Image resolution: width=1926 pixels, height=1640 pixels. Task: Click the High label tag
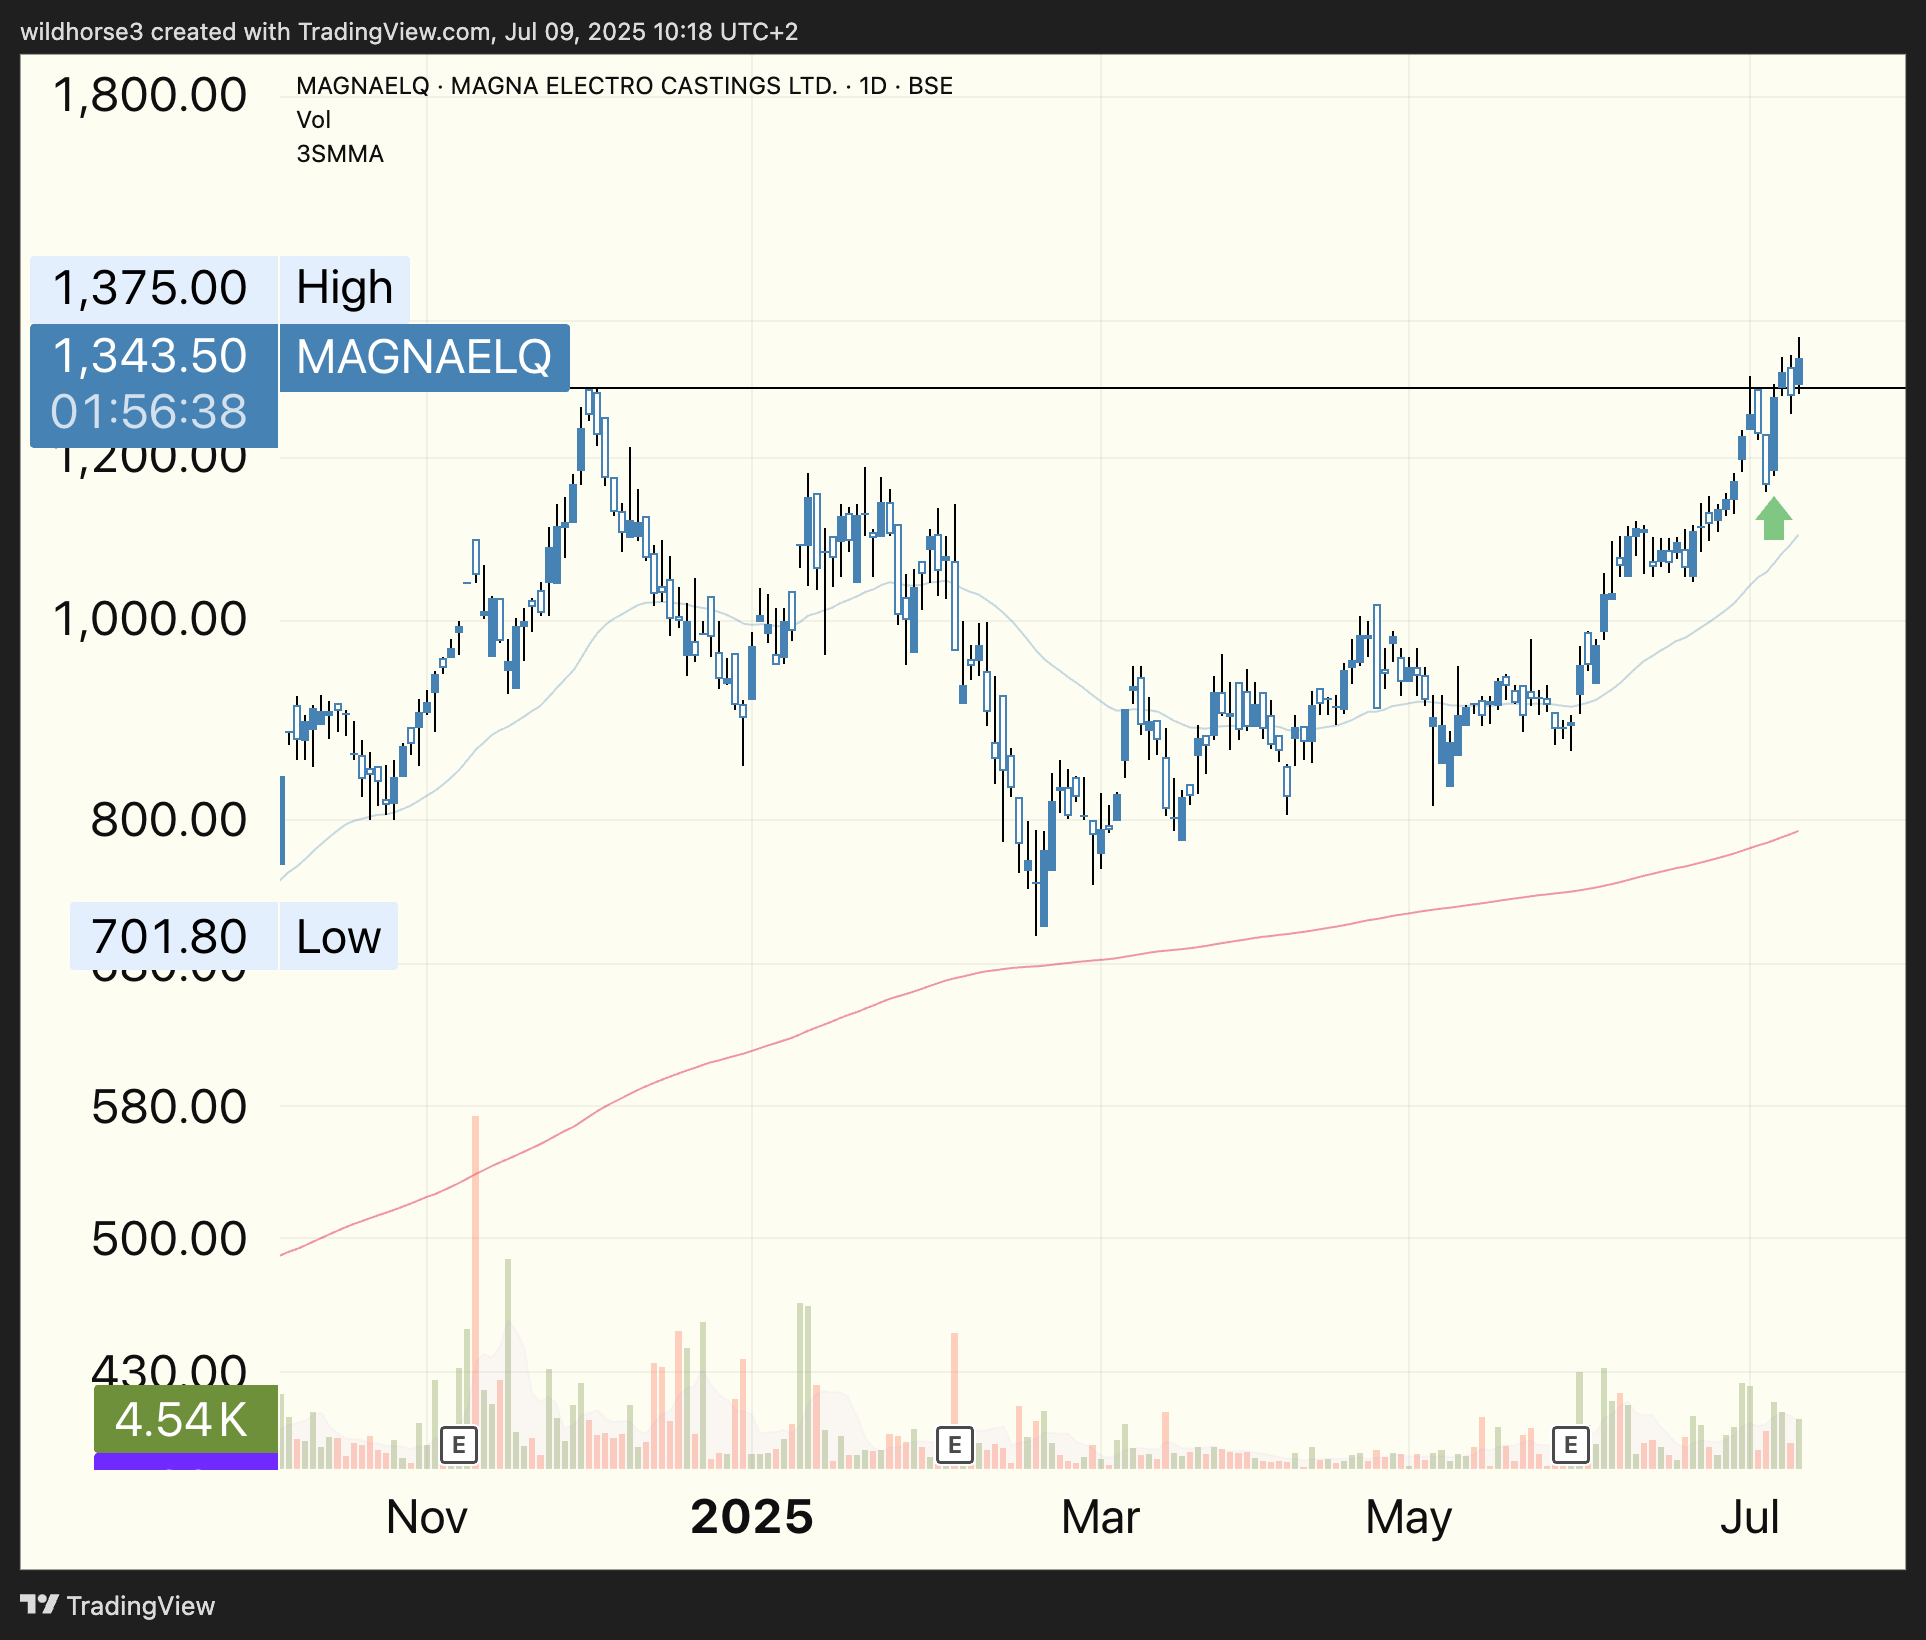click(344, 288)
